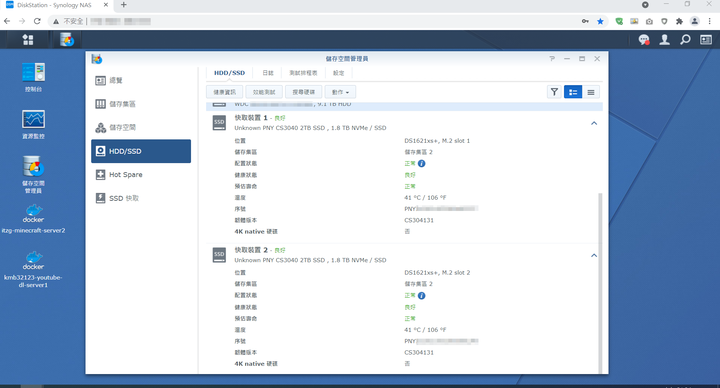Image resolution: width=720 pixels, height=388 pixels.
Task: Select 儲存集區 in sidebar
Action: pos(141,104)
